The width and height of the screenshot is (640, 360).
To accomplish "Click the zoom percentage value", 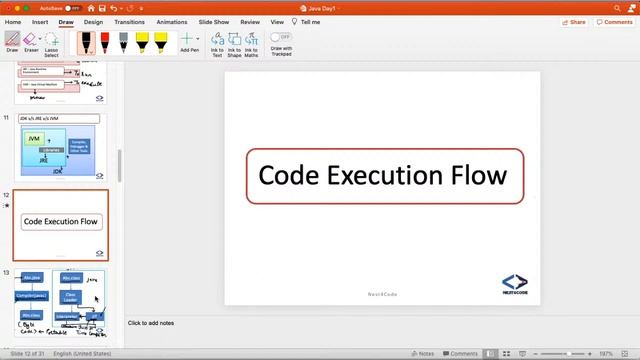I will tap(606, 354).
